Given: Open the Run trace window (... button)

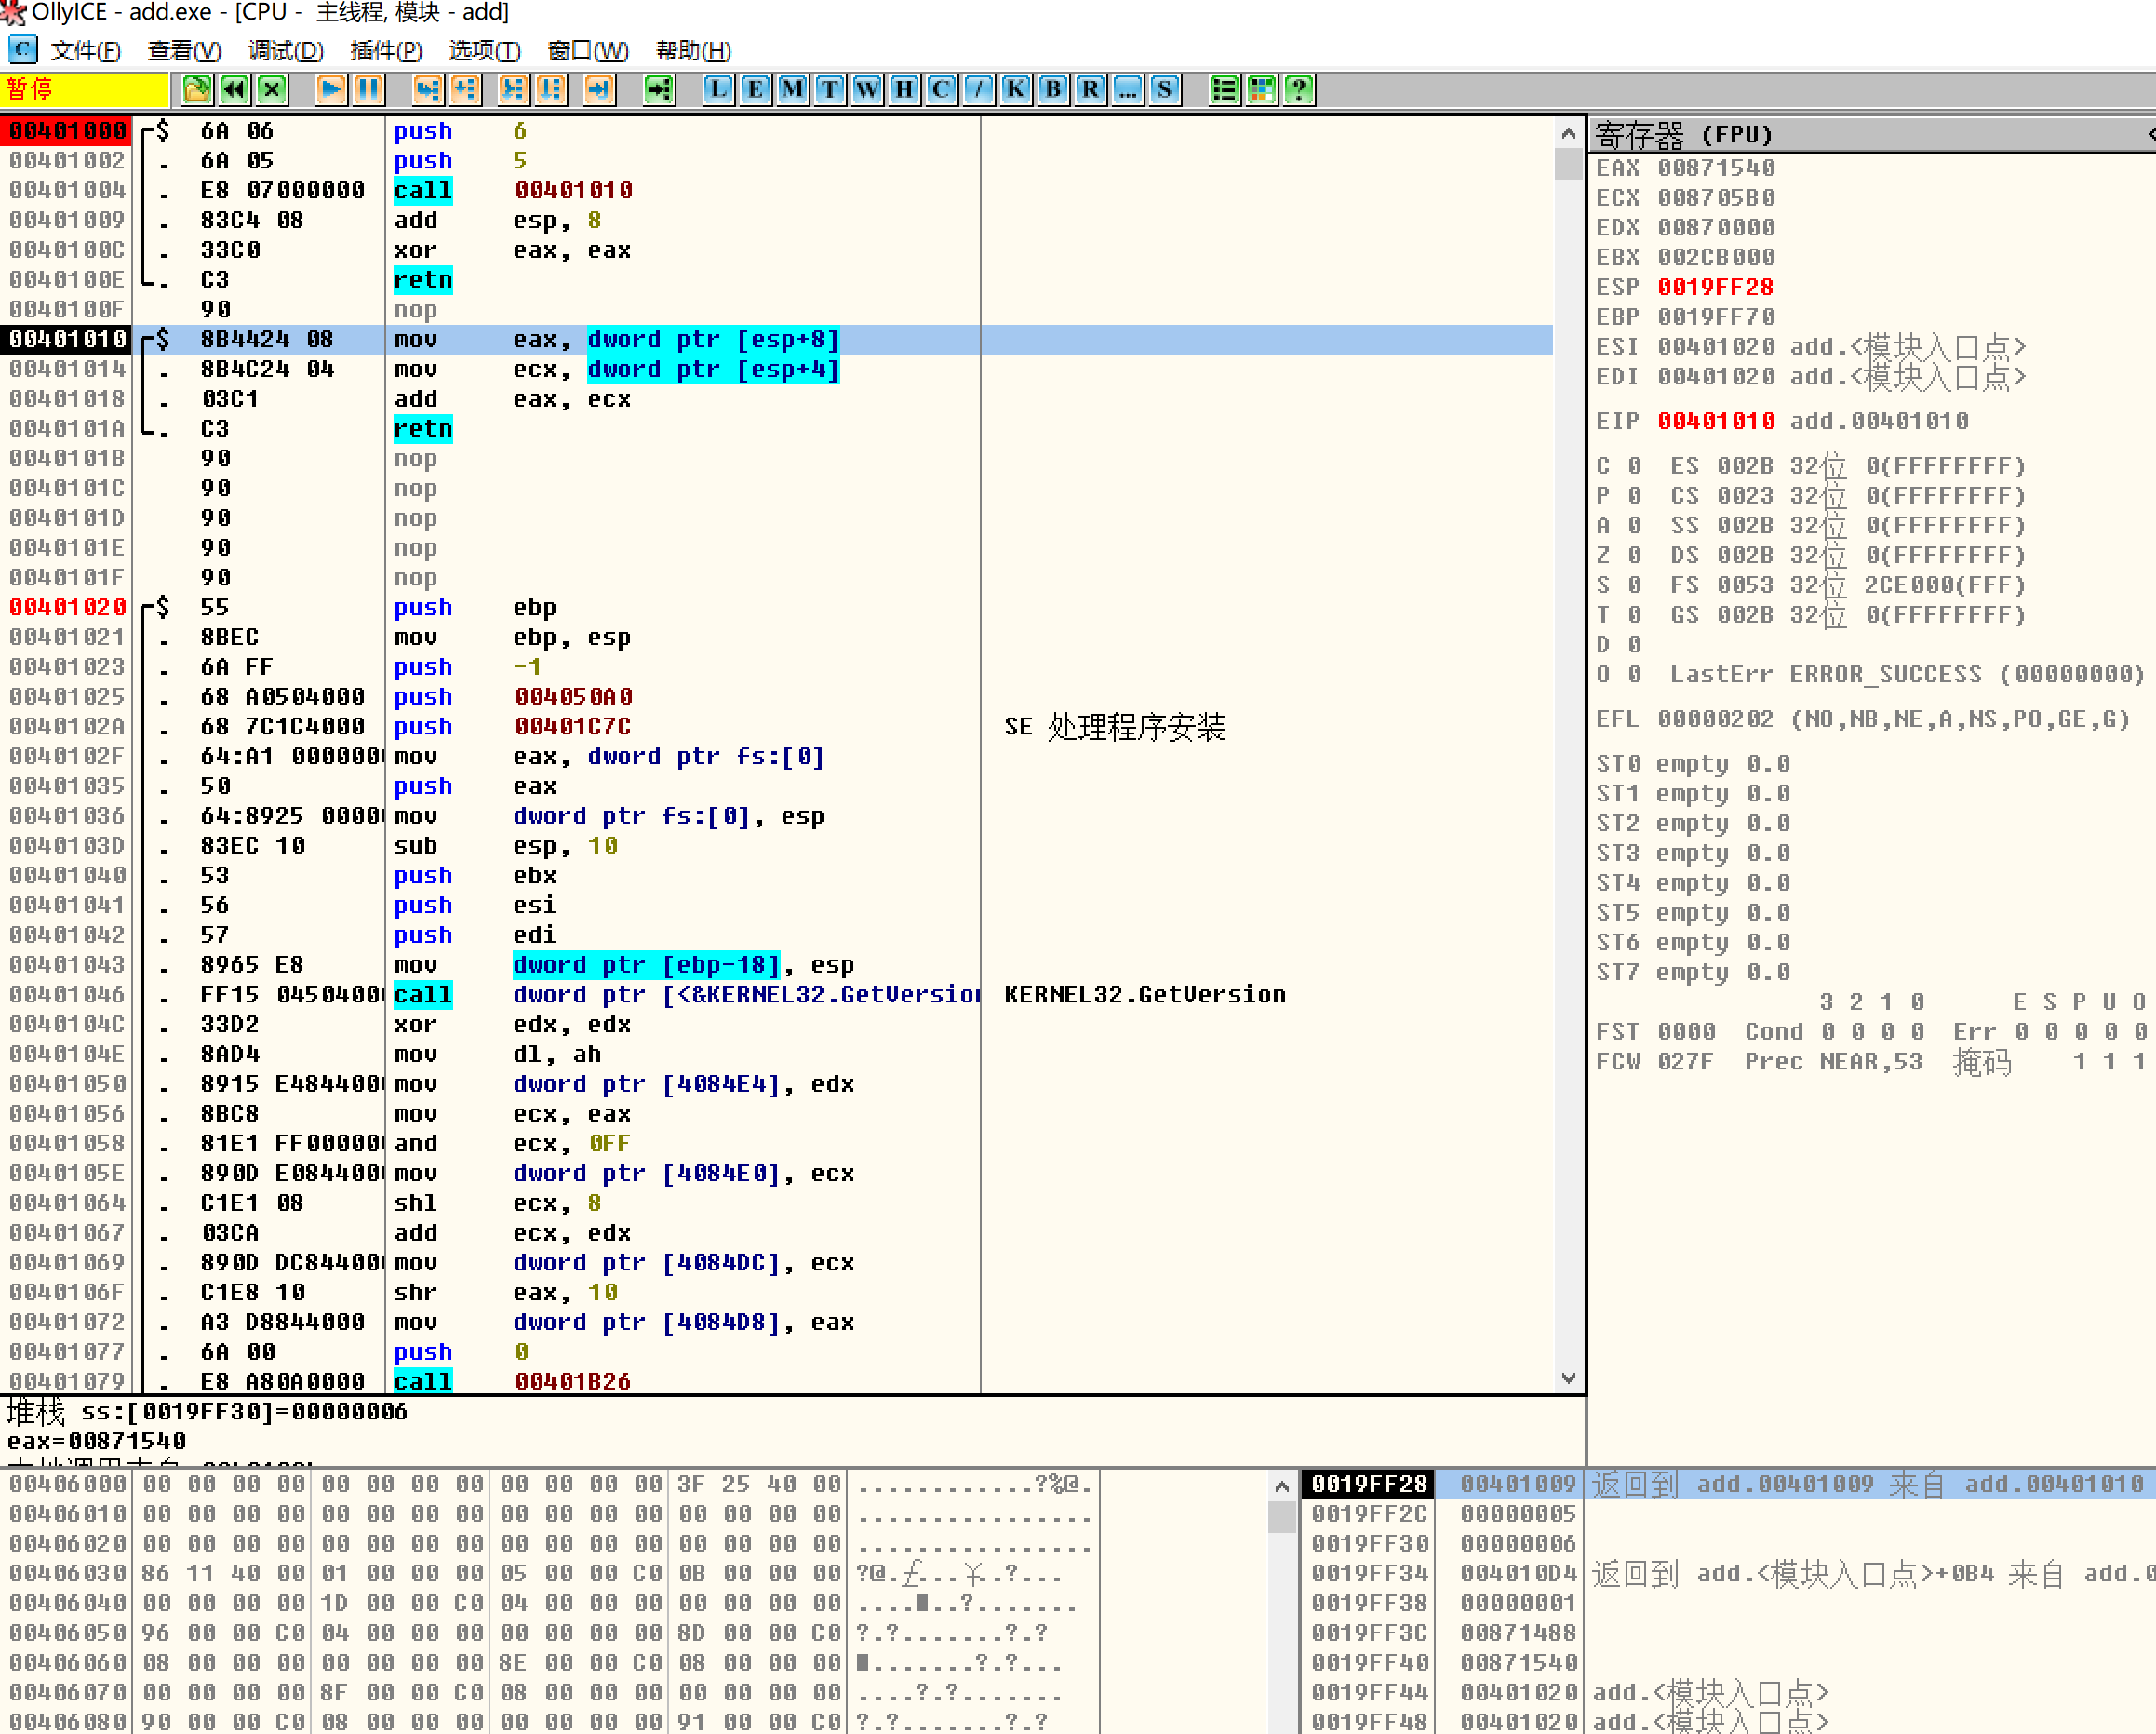Looking at the screenshot, I should (1127, 90).
